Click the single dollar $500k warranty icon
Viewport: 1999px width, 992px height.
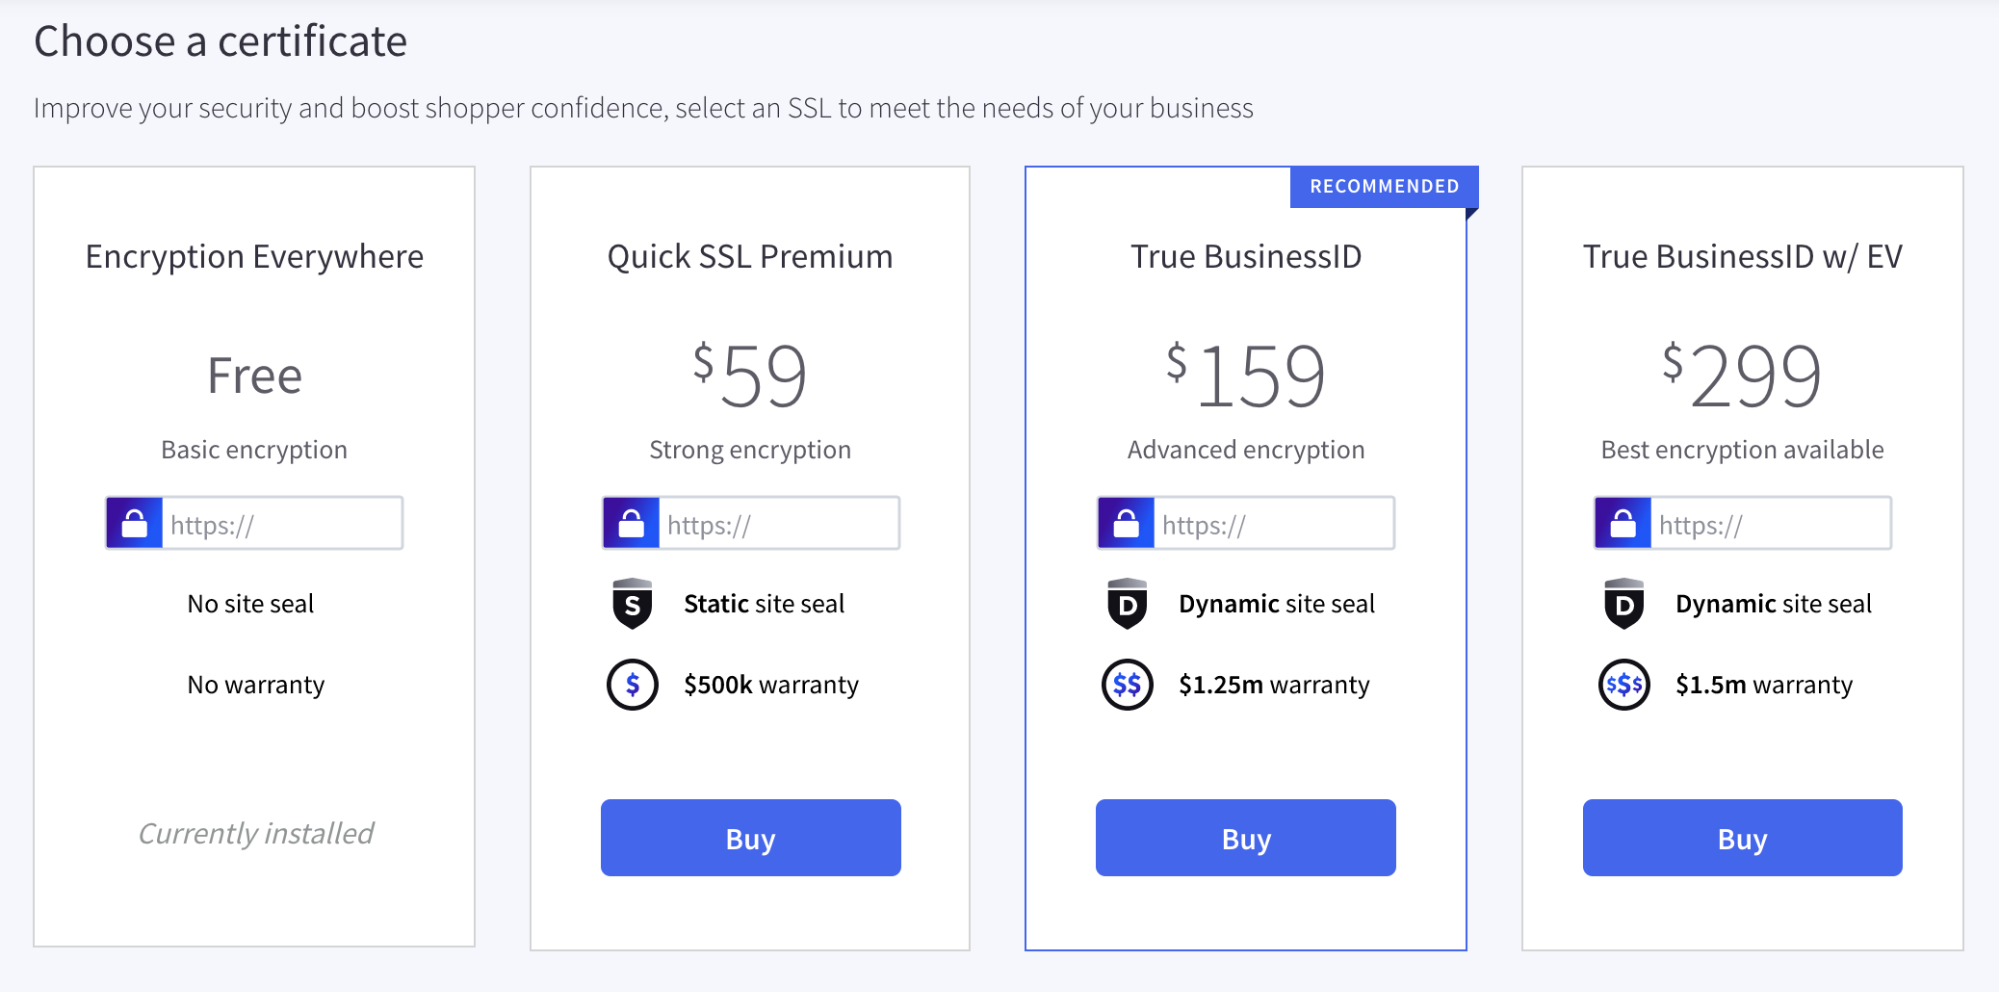coord(632,685)
